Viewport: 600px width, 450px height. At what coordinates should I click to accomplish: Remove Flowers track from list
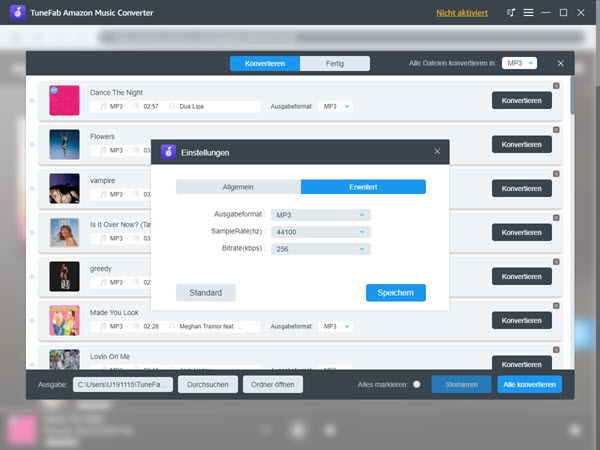click(x=556, y=130)
